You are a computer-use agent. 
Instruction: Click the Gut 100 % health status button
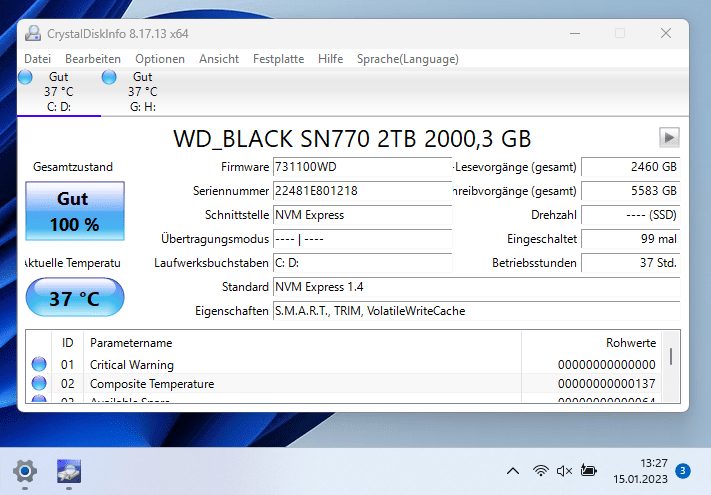tap(75, 211)
